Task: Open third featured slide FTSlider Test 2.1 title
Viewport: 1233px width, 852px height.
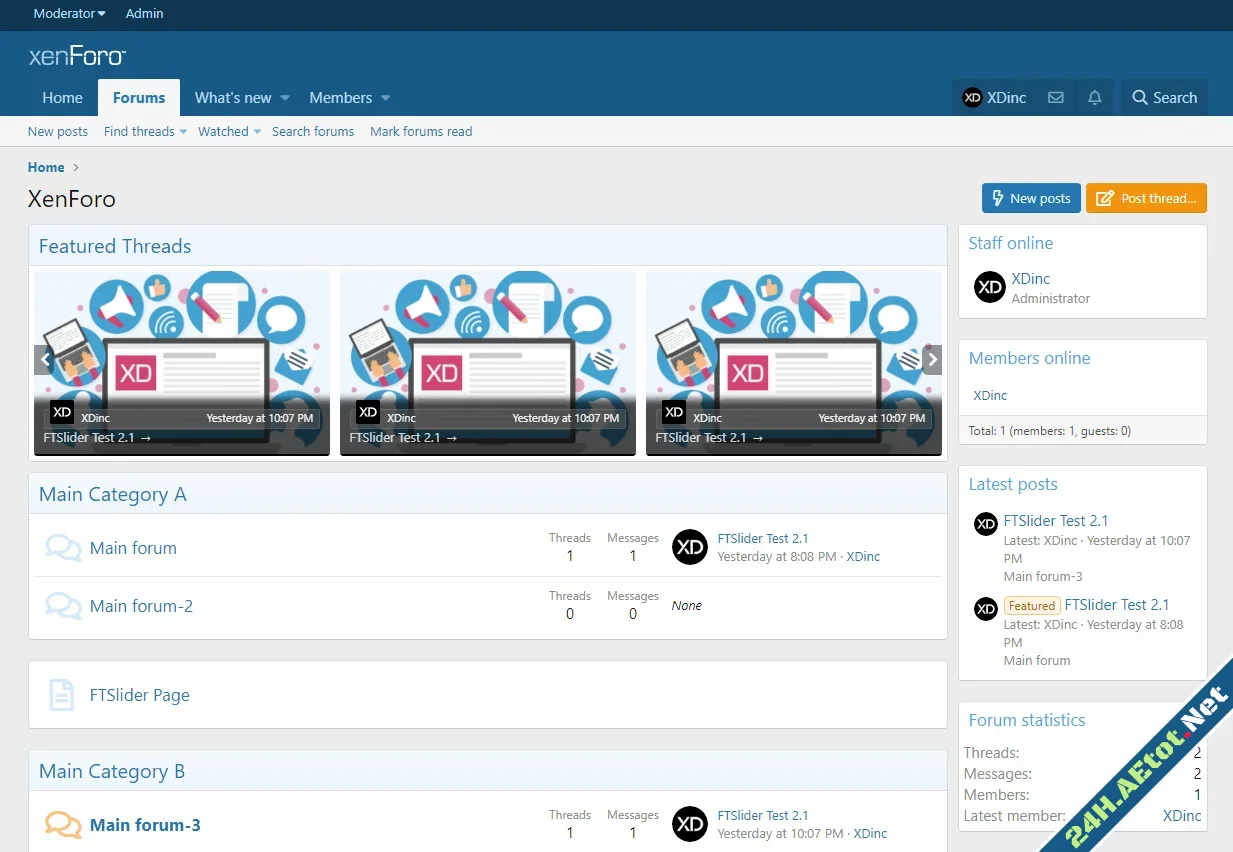Action: coord(709,437)
